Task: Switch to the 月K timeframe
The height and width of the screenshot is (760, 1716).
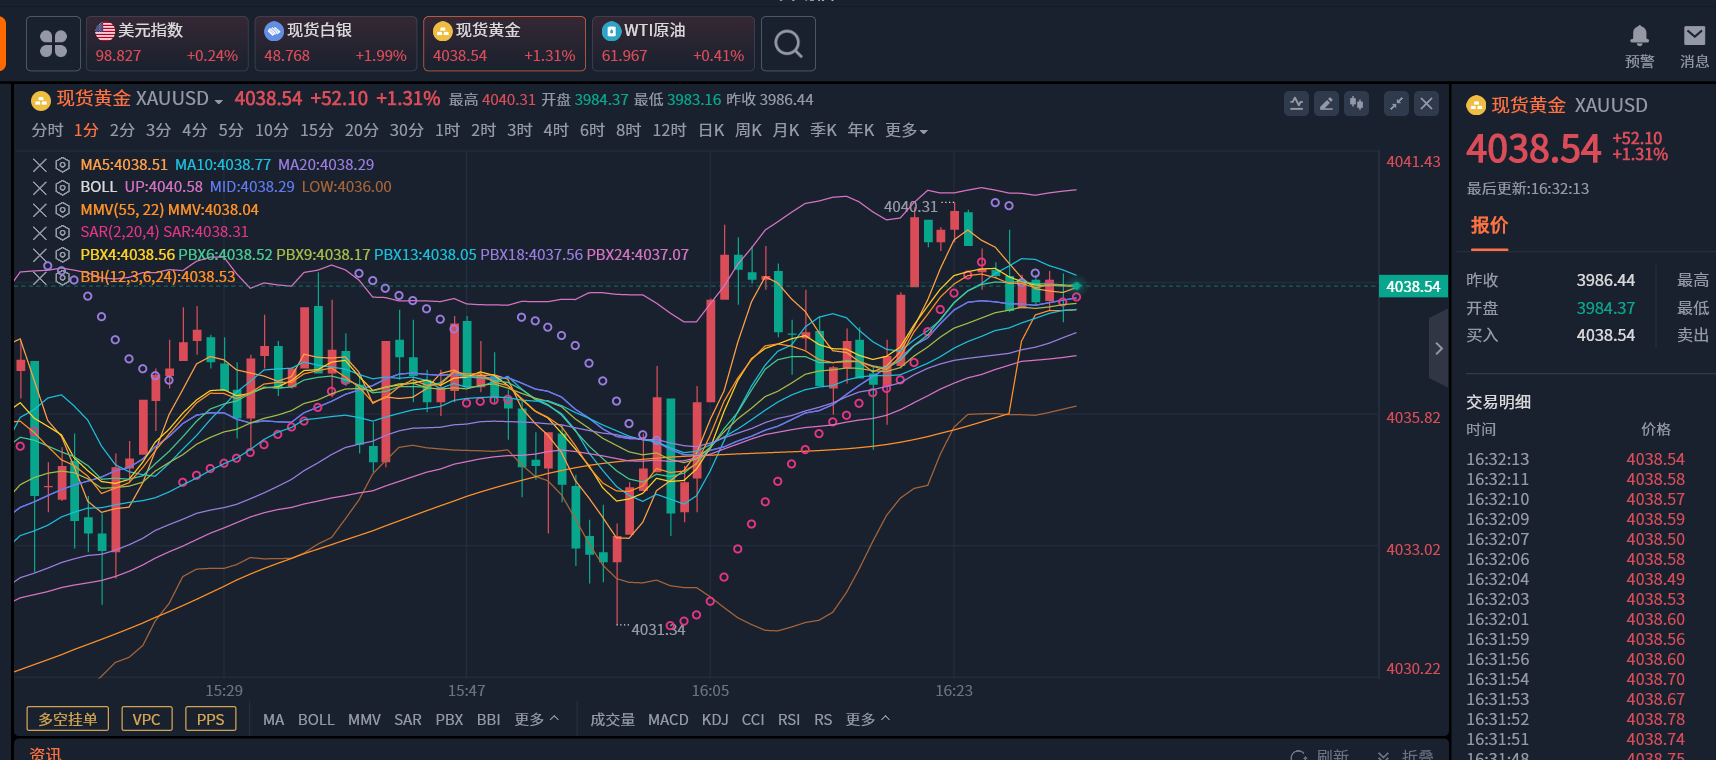Action: coord(786,131)
